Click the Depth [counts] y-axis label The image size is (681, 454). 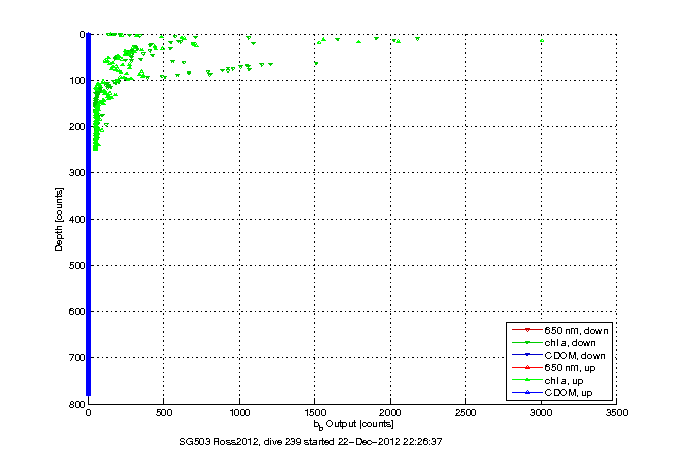pyautogui.click(x=60, y=218)
